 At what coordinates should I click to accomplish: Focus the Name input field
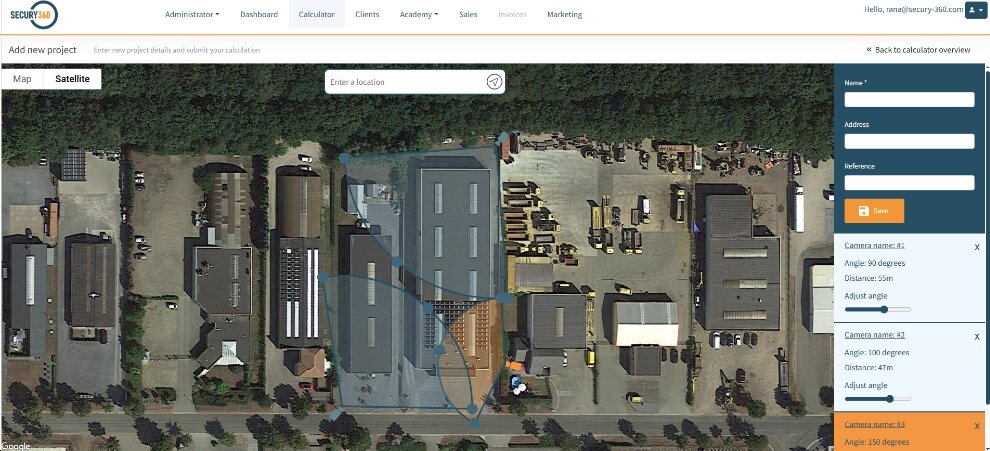click(909, 100)
